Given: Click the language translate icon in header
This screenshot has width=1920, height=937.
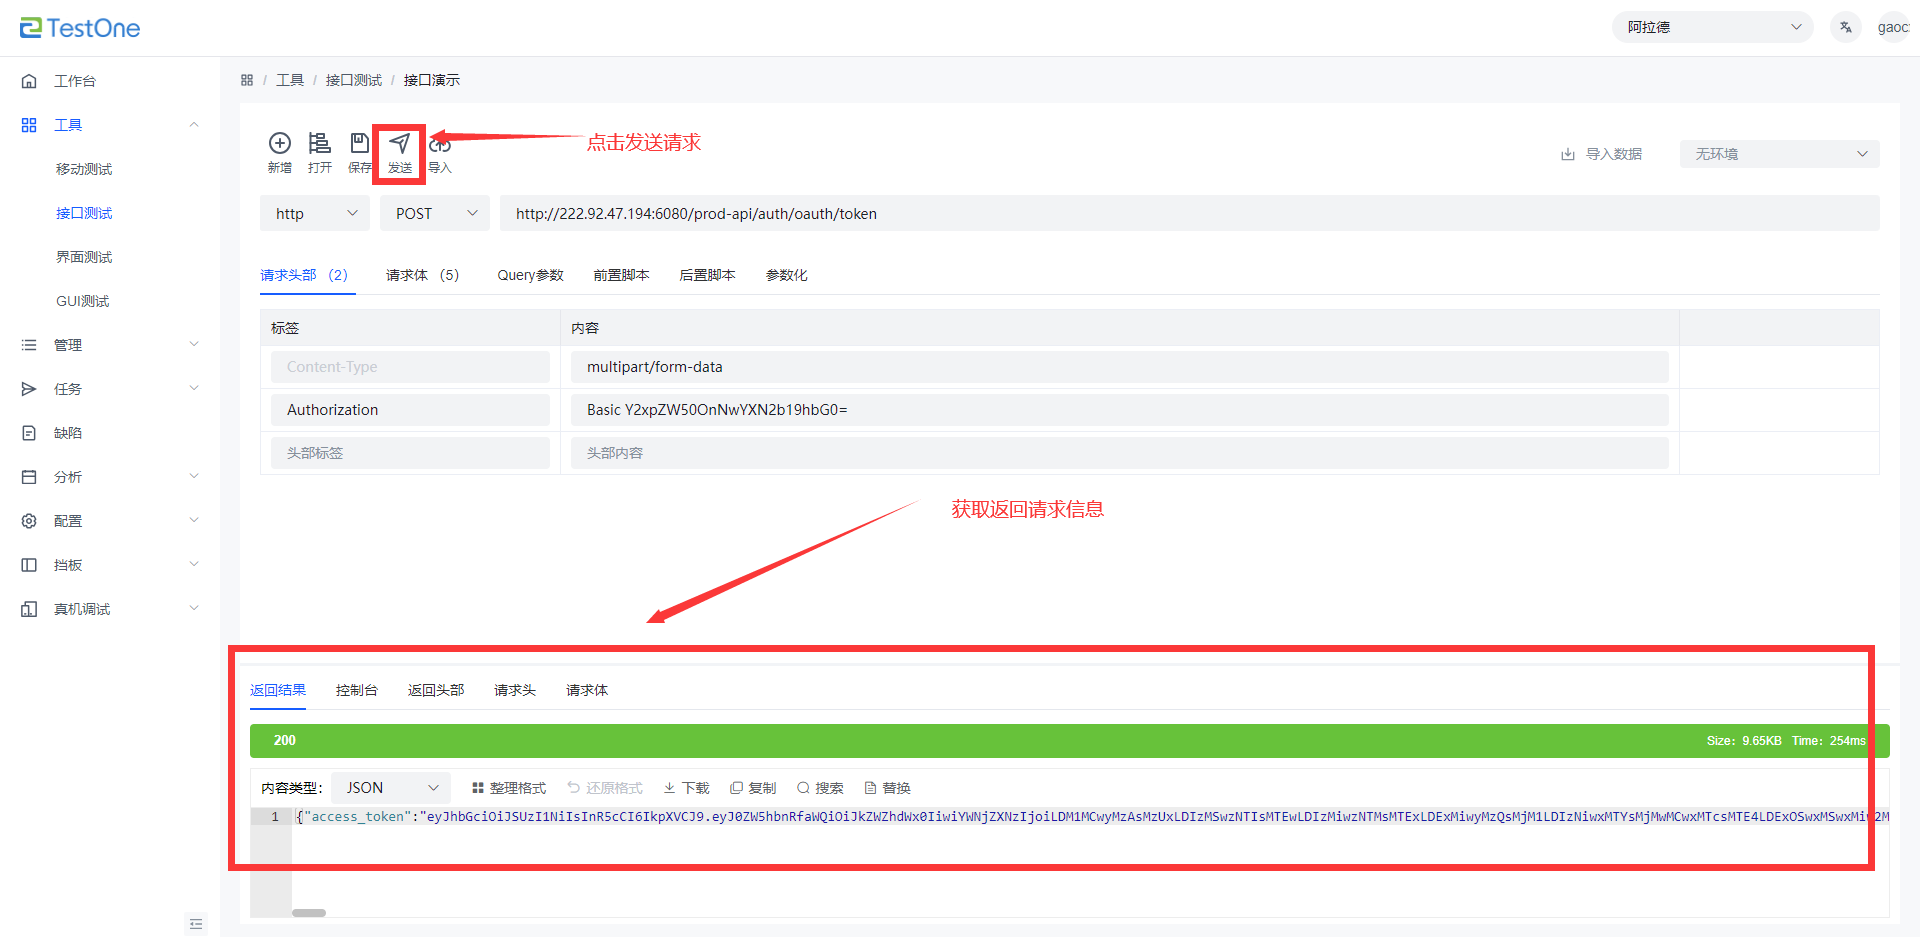Looking at the screenshot, I should pos(1846,27).
